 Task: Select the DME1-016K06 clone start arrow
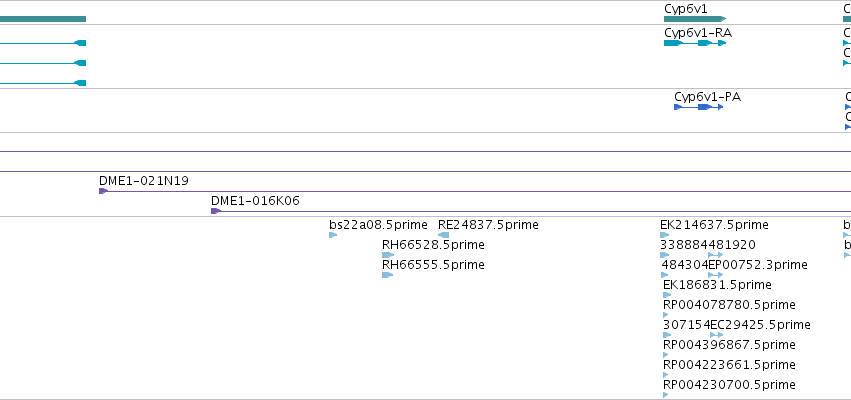tap(215, 211)
